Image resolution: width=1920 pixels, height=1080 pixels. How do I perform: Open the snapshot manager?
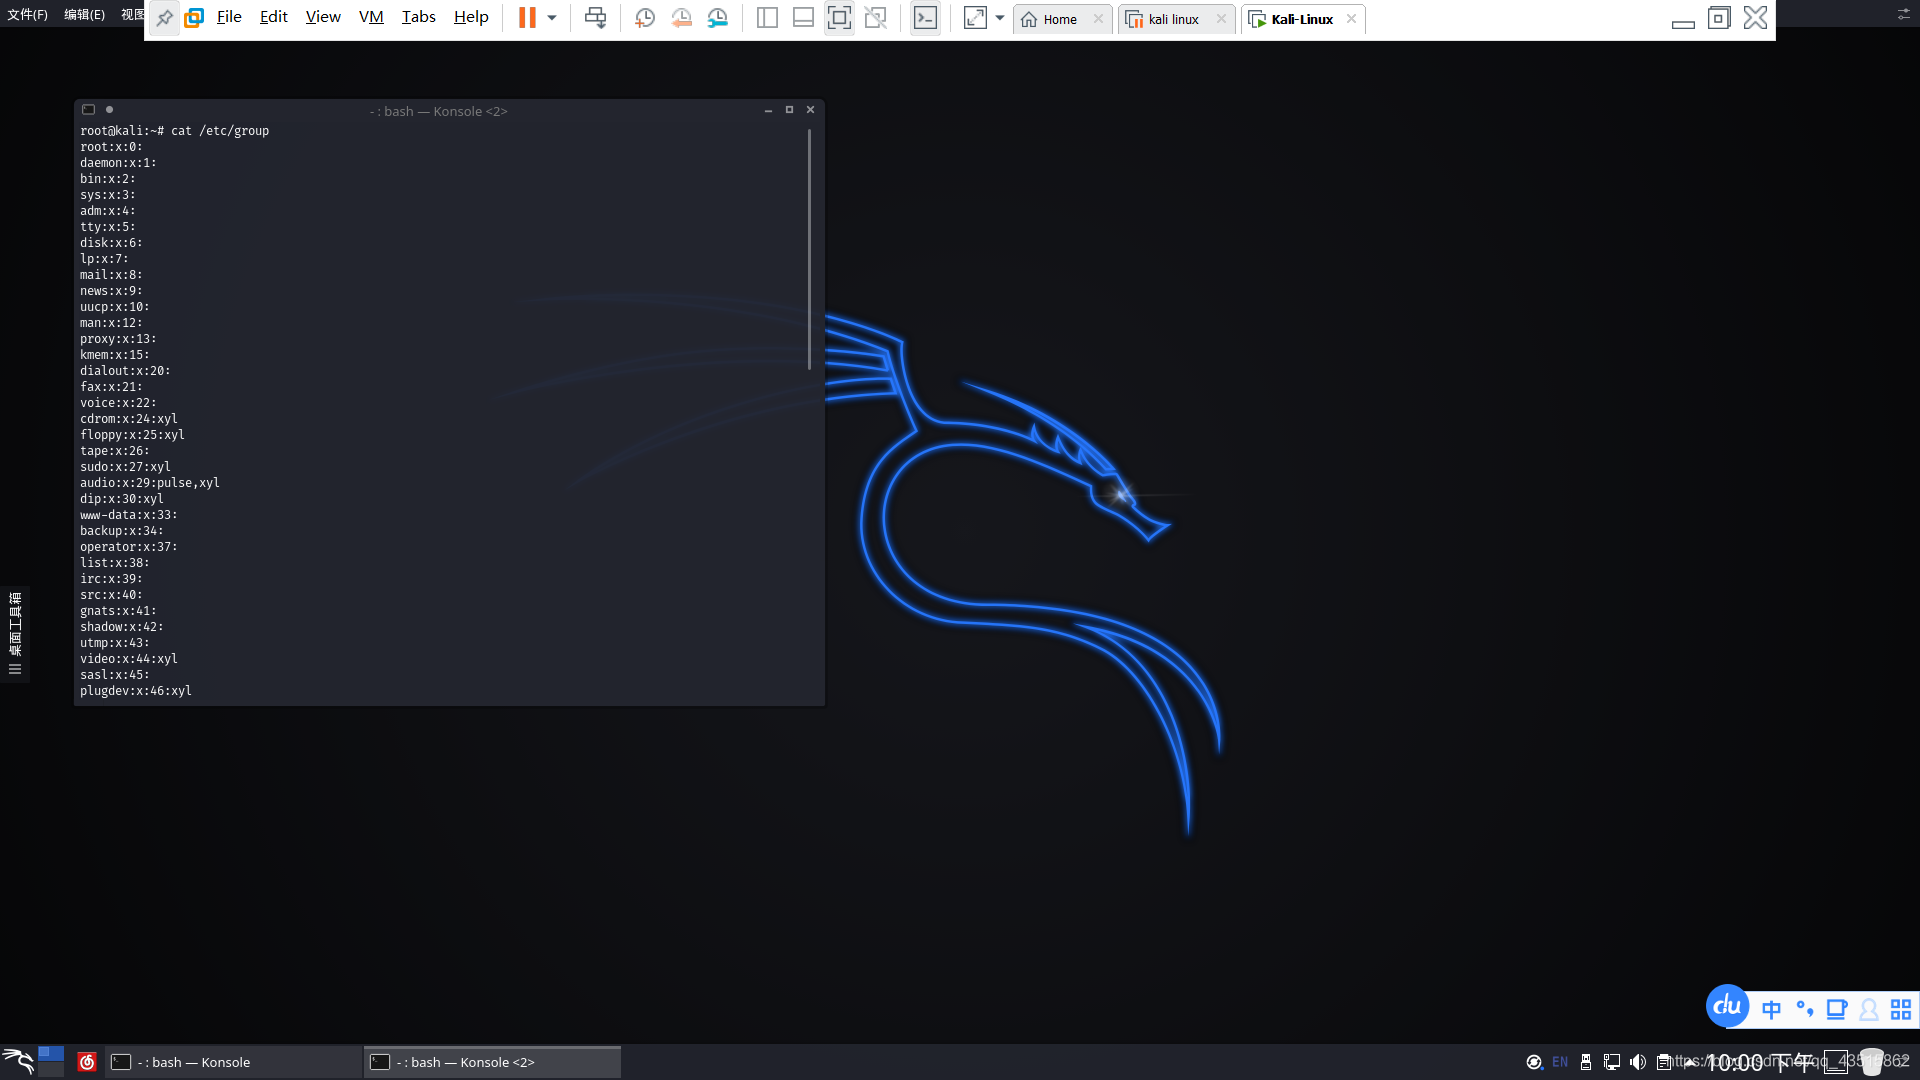pos(718,18)
